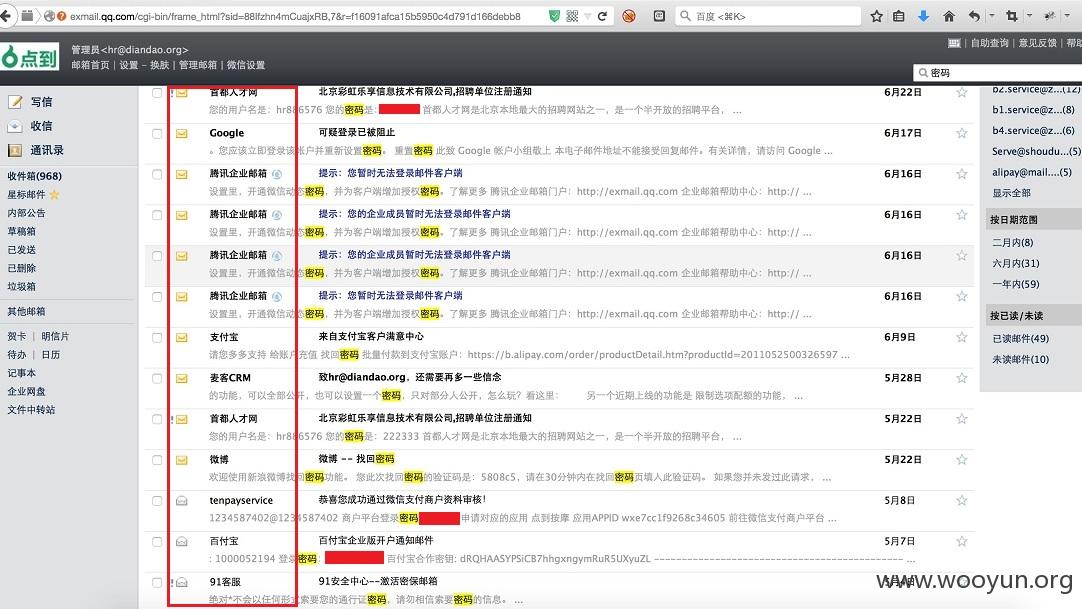The height and width of the screenshot is (609, 1082).
Task: Open the email subject 可疑登录已被阻止
Action: (357, 132)
